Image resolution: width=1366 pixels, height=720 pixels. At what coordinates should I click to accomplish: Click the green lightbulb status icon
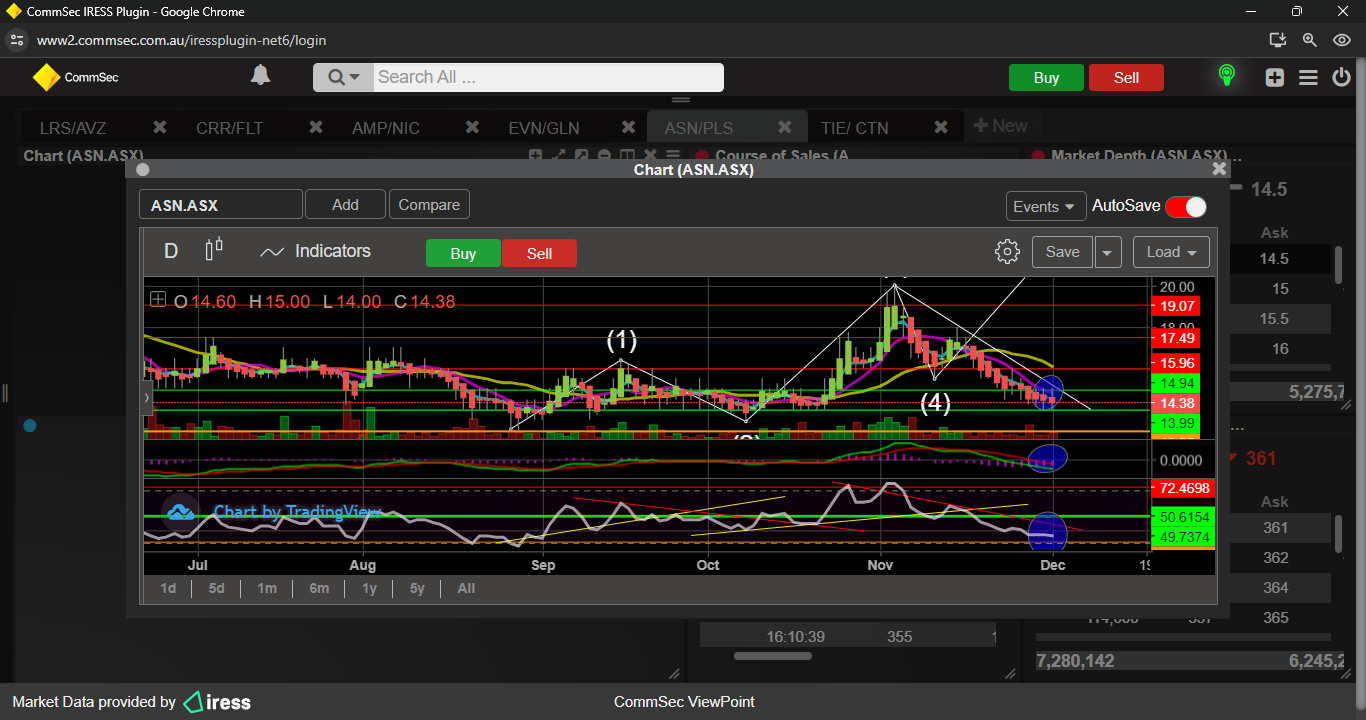pos(1226,76)
